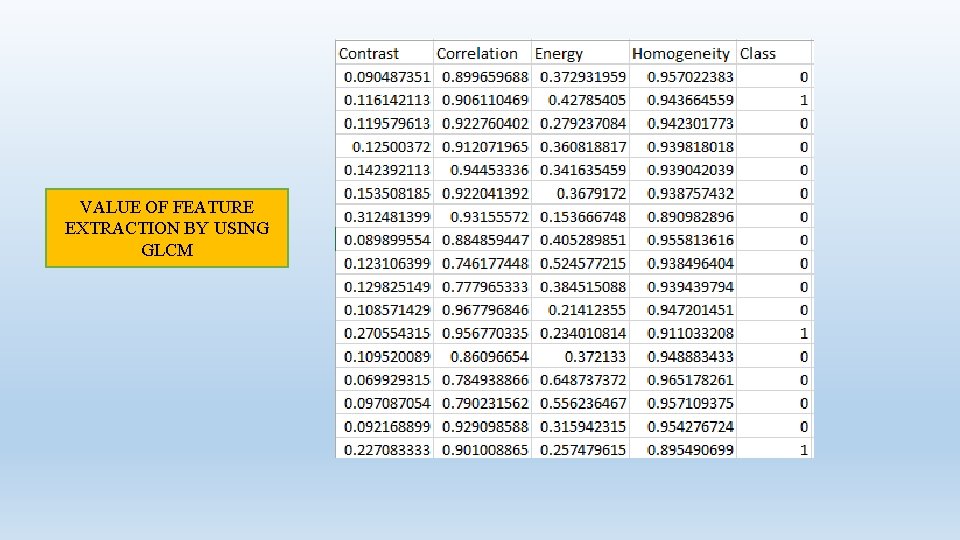Click the Energy column header
This screenshot has width=960, height=540.
(580, 53)
